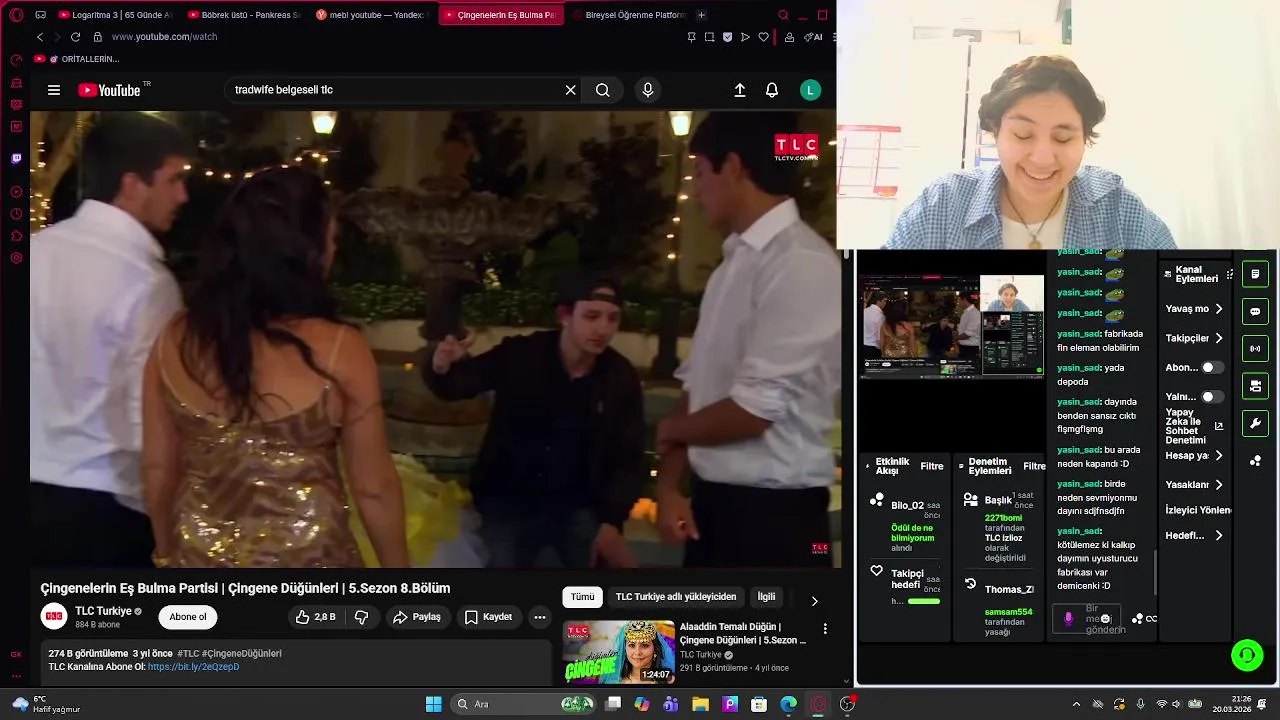Open options menu for Alaaddin Temalı Düğün video

(x=825, y=629)
